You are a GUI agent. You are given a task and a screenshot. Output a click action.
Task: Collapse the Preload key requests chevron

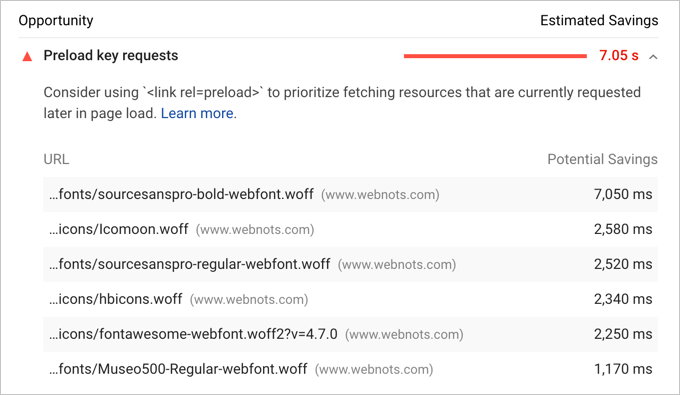[653, 57]
